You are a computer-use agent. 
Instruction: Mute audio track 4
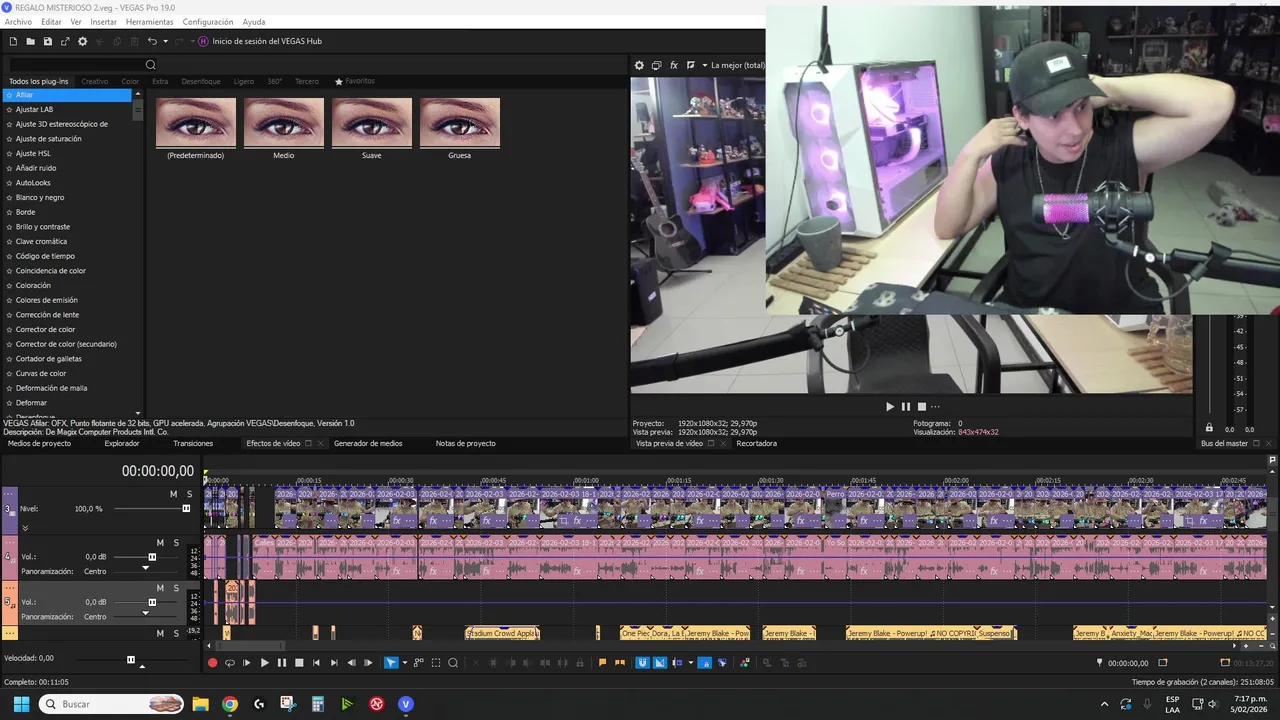click(x=160, y=543)
